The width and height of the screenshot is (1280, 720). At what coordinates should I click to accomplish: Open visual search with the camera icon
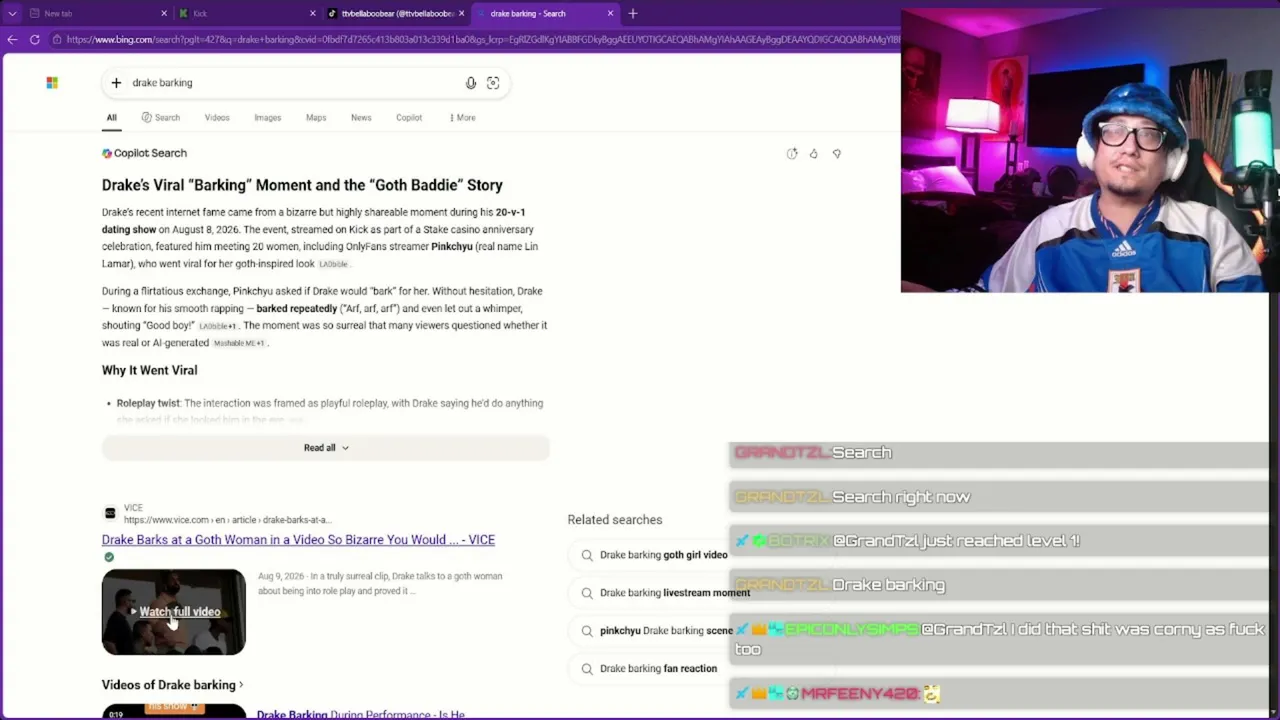(493, 83)
